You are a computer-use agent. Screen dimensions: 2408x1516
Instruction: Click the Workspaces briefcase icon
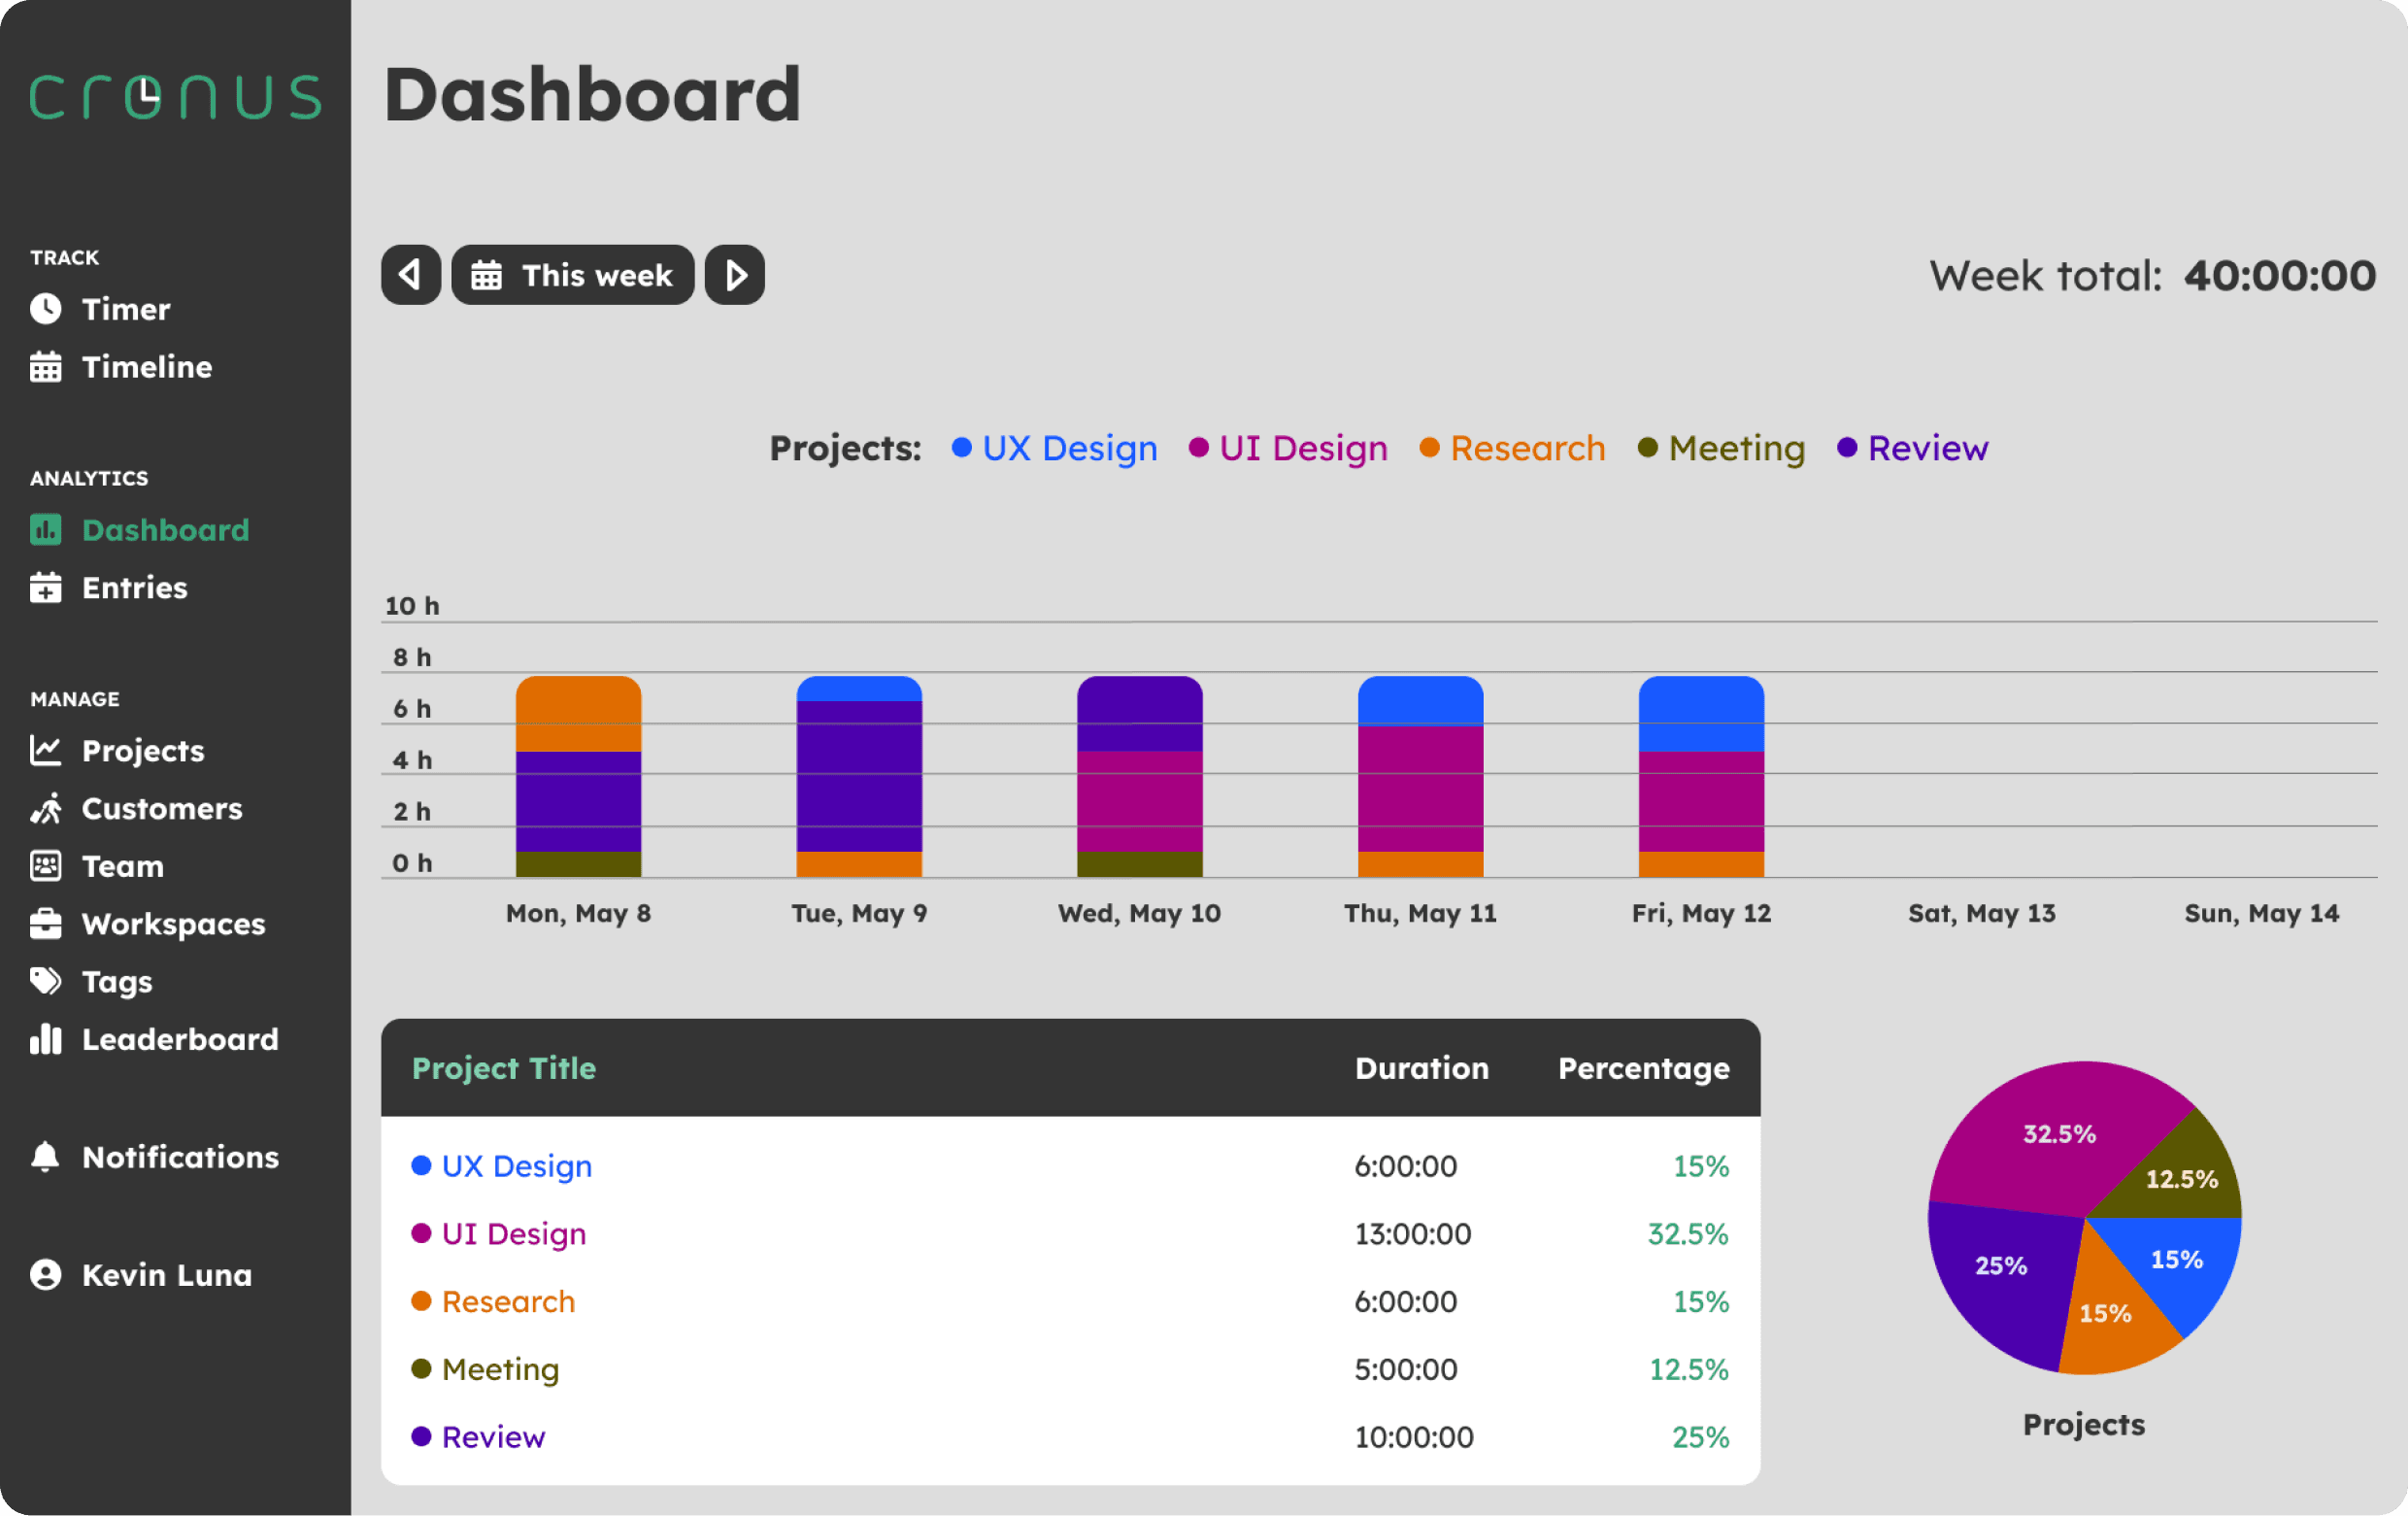point(45,924)
